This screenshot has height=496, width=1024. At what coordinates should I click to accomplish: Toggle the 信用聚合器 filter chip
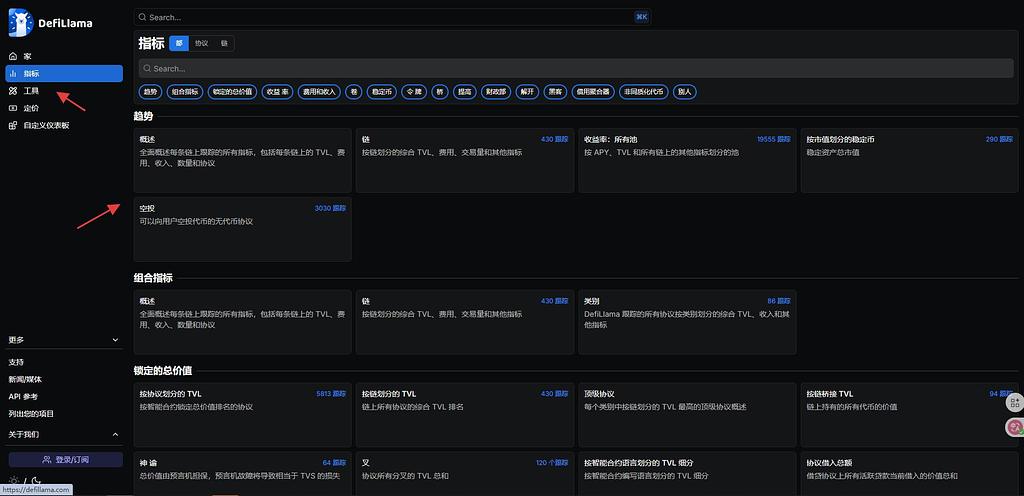pos(593,91)
